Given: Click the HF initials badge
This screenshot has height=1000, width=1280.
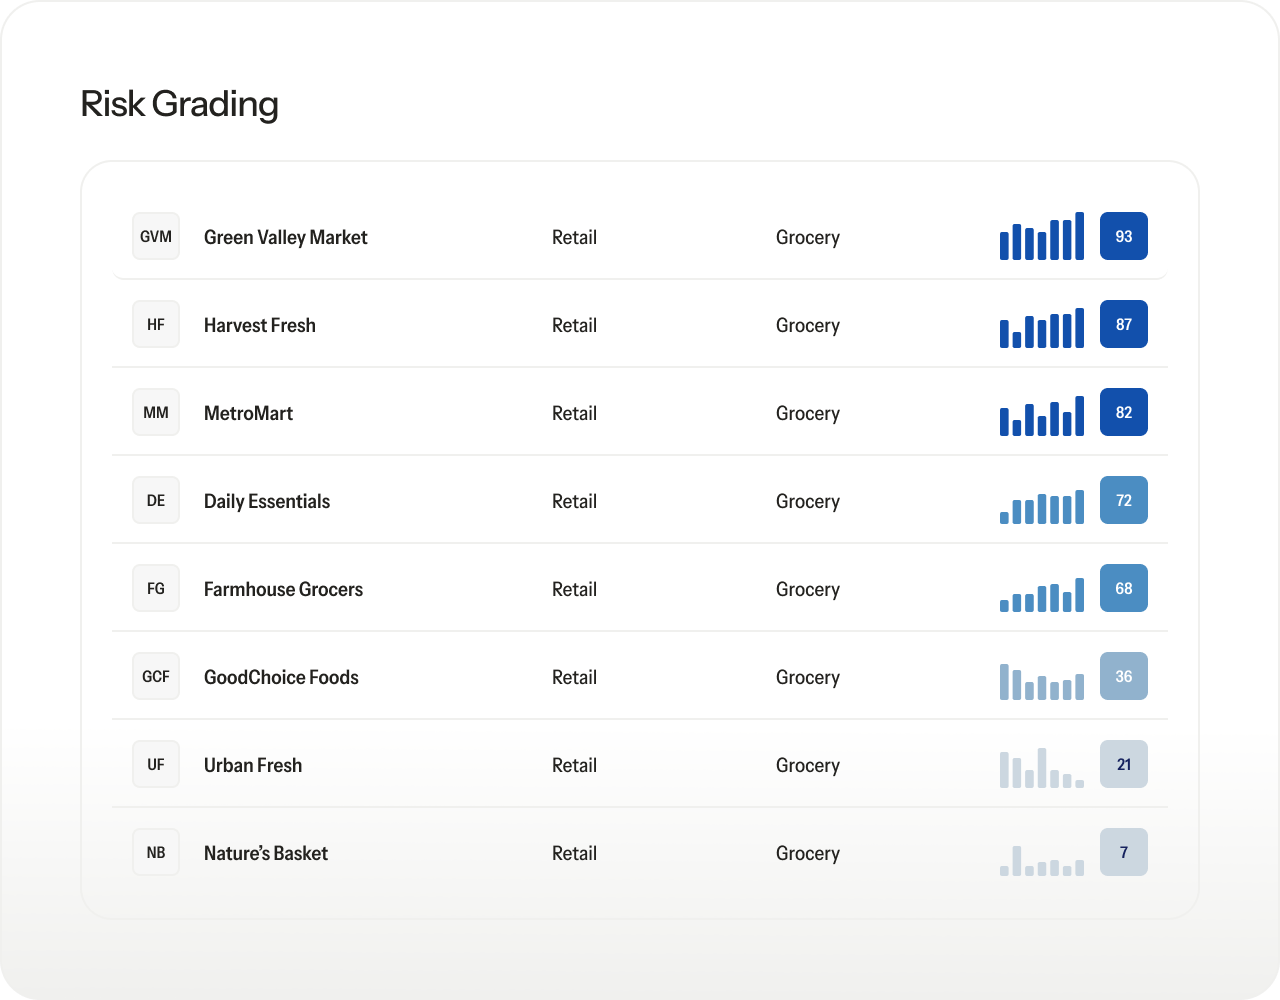Looking at the screenshot, I should pyautogui.click(x=156, y=325).
